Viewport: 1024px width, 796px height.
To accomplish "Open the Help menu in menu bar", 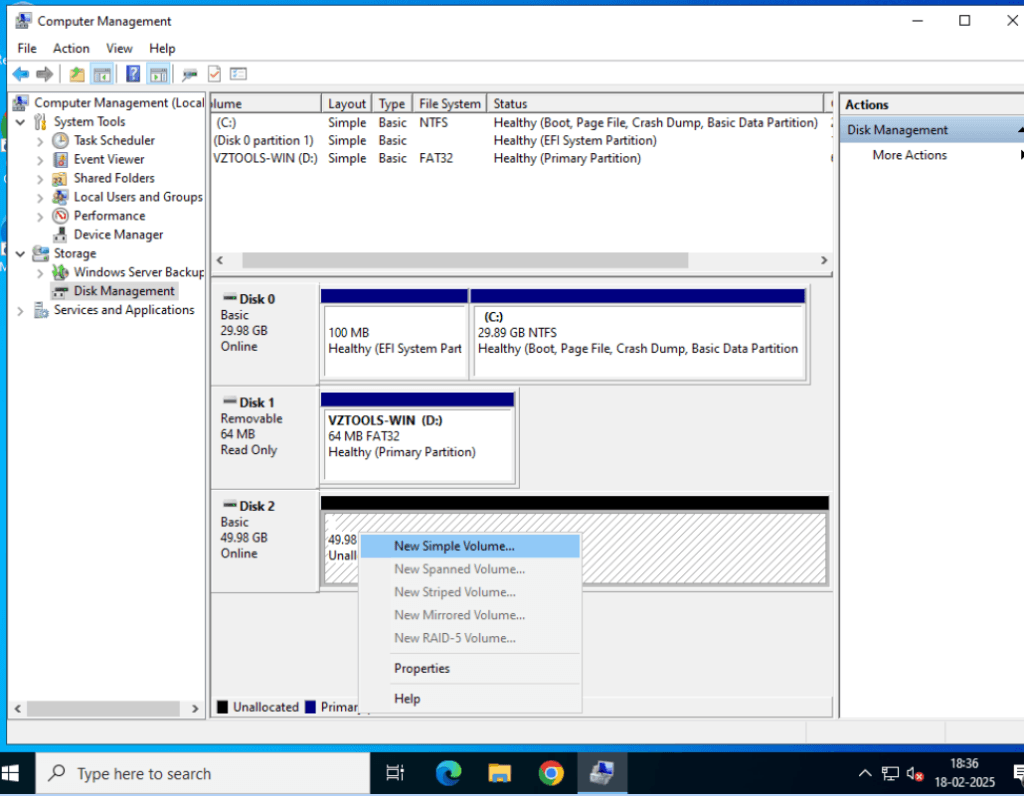I will click(x=162, y=48).
